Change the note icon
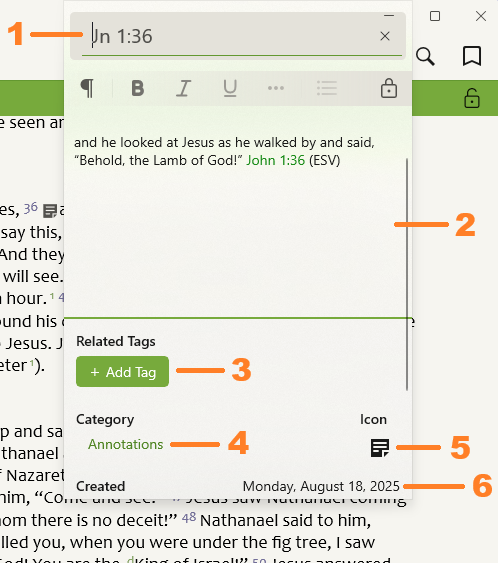Screen dimensions: 498x563 [x=380, y=448]
